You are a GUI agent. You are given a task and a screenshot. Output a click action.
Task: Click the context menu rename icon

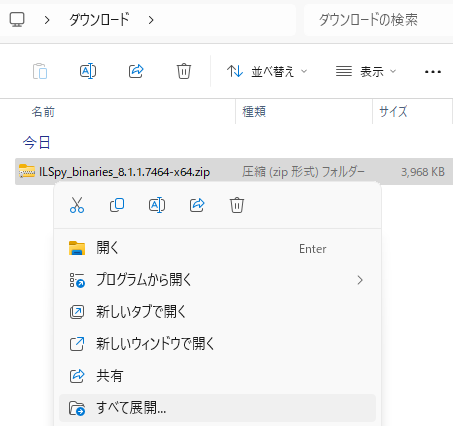[157, 205]
